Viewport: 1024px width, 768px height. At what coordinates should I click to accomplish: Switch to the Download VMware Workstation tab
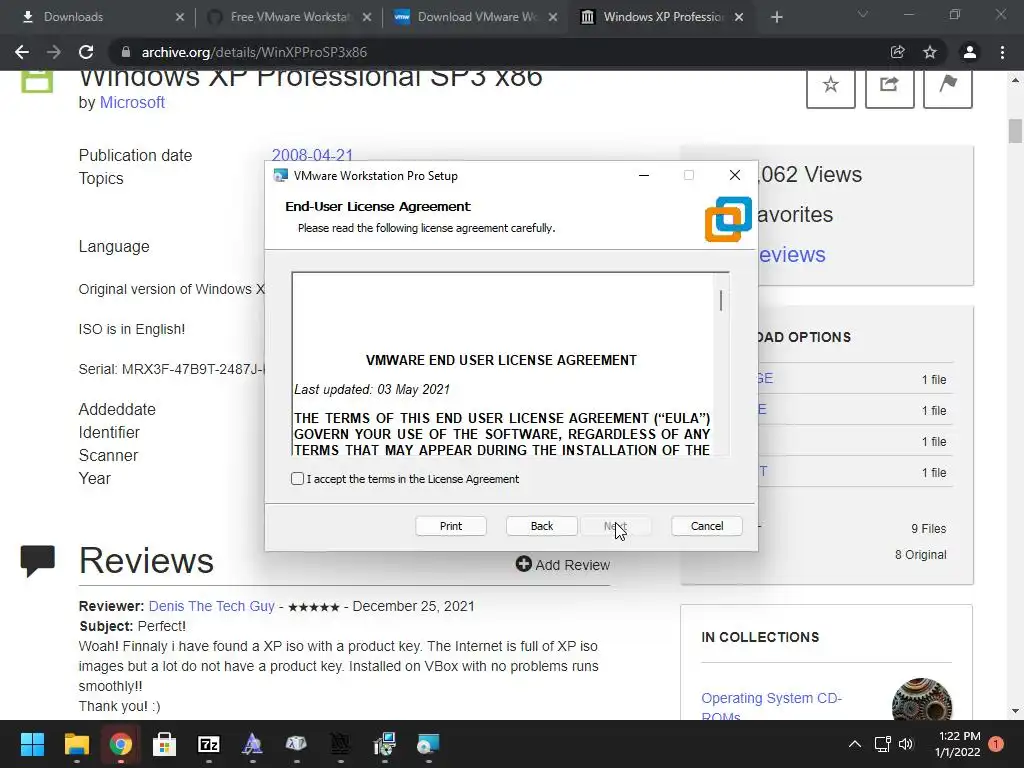pos(477,17)
